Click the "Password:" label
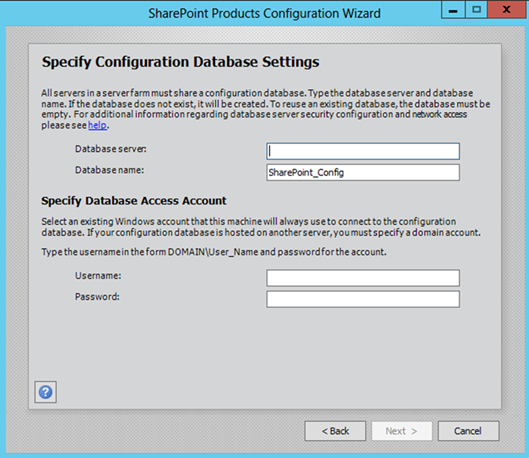 97,297
